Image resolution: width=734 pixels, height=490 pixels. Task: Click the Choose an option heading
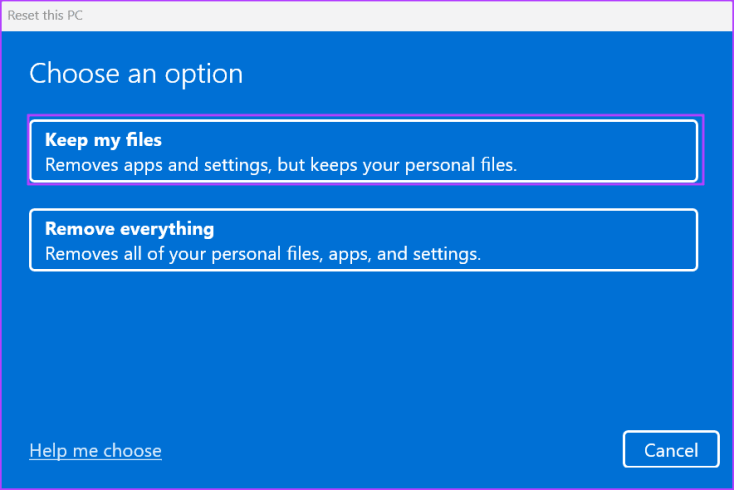point(136,73)
